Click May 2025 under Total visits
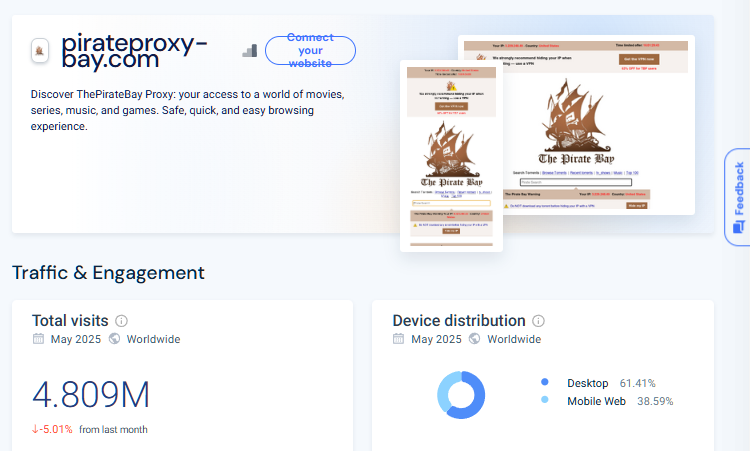The width and height of the screenshot is (750, 451). click(76, 339)
